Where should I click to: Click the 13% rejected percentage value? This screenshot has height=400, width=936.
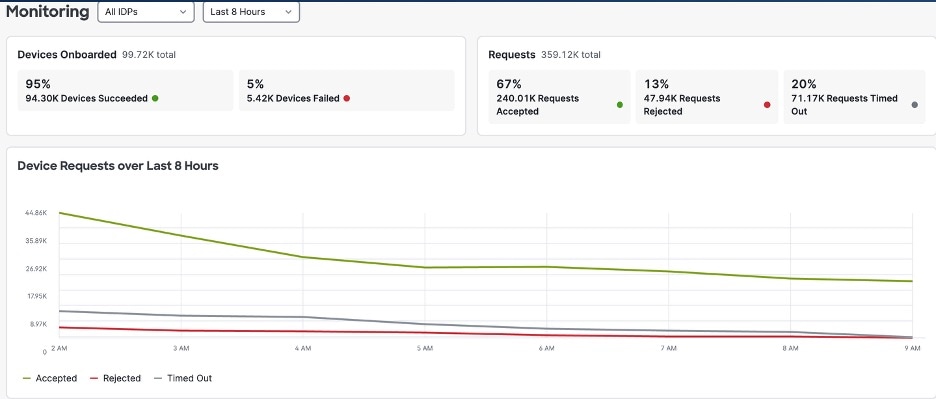pos(656,84)
